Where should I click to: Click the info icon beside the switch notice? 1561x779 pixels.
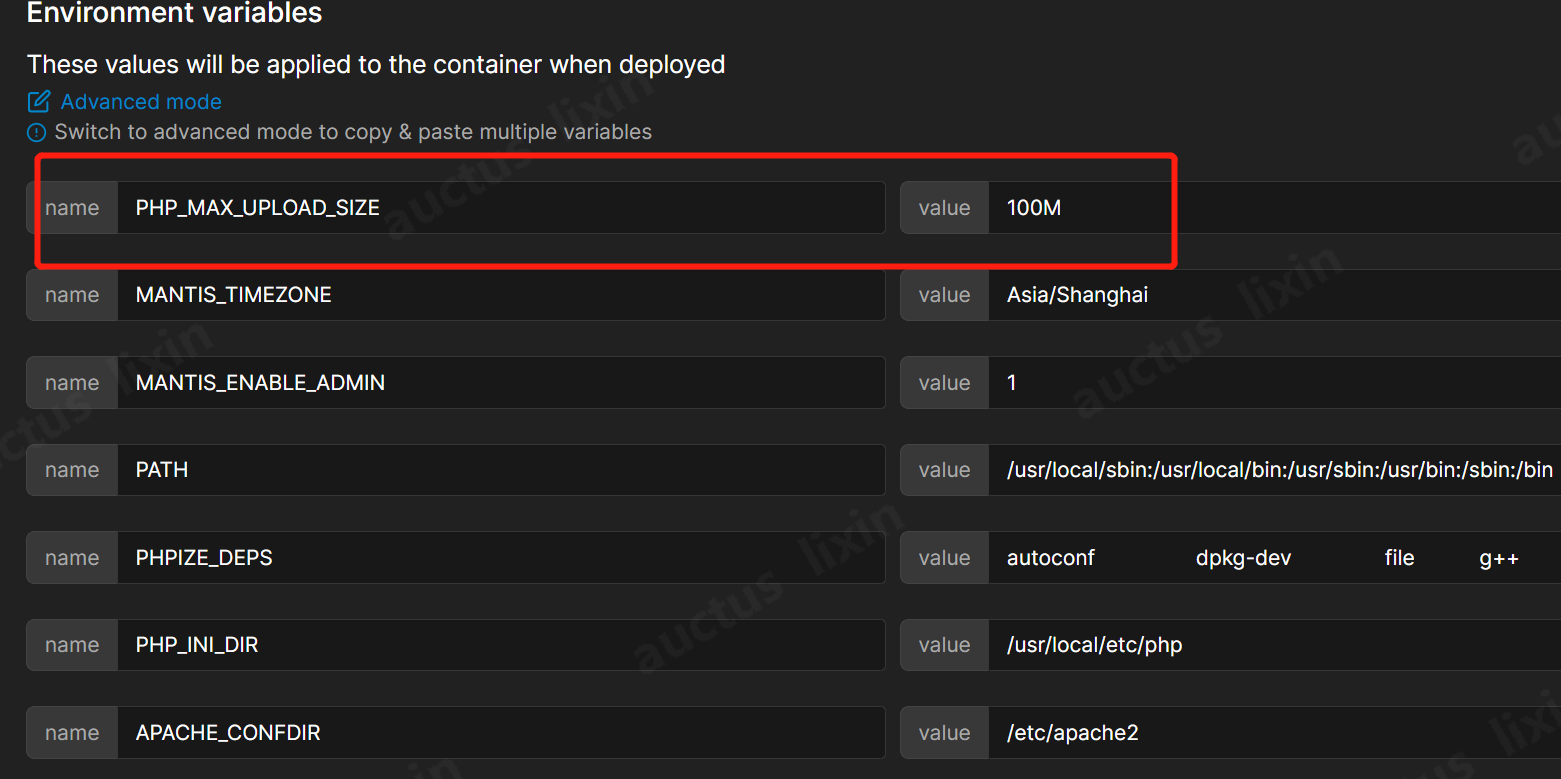35,131
